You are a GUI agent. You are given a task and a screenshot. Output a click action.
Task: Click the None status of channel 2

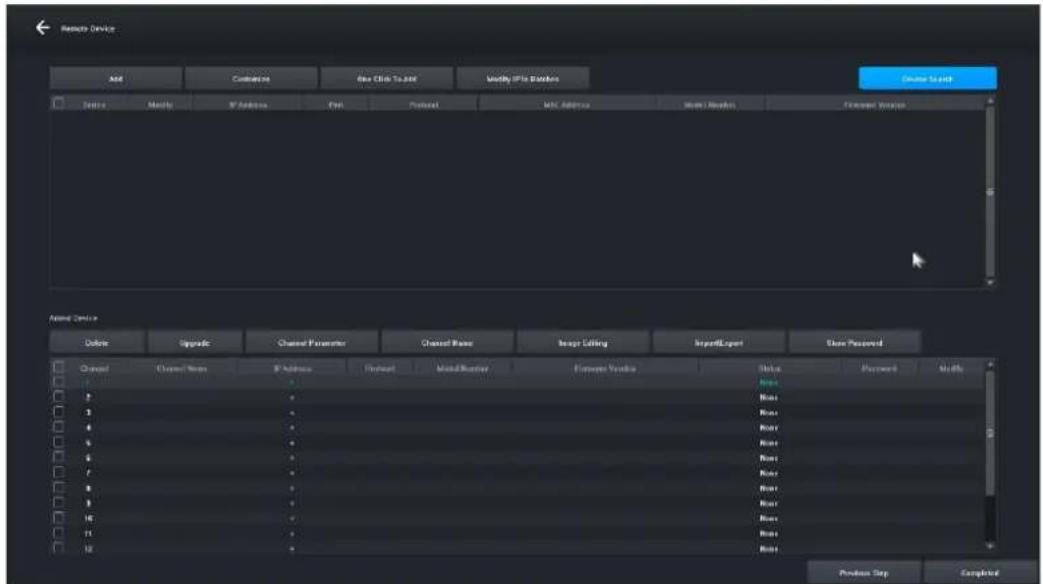(768, 397)
